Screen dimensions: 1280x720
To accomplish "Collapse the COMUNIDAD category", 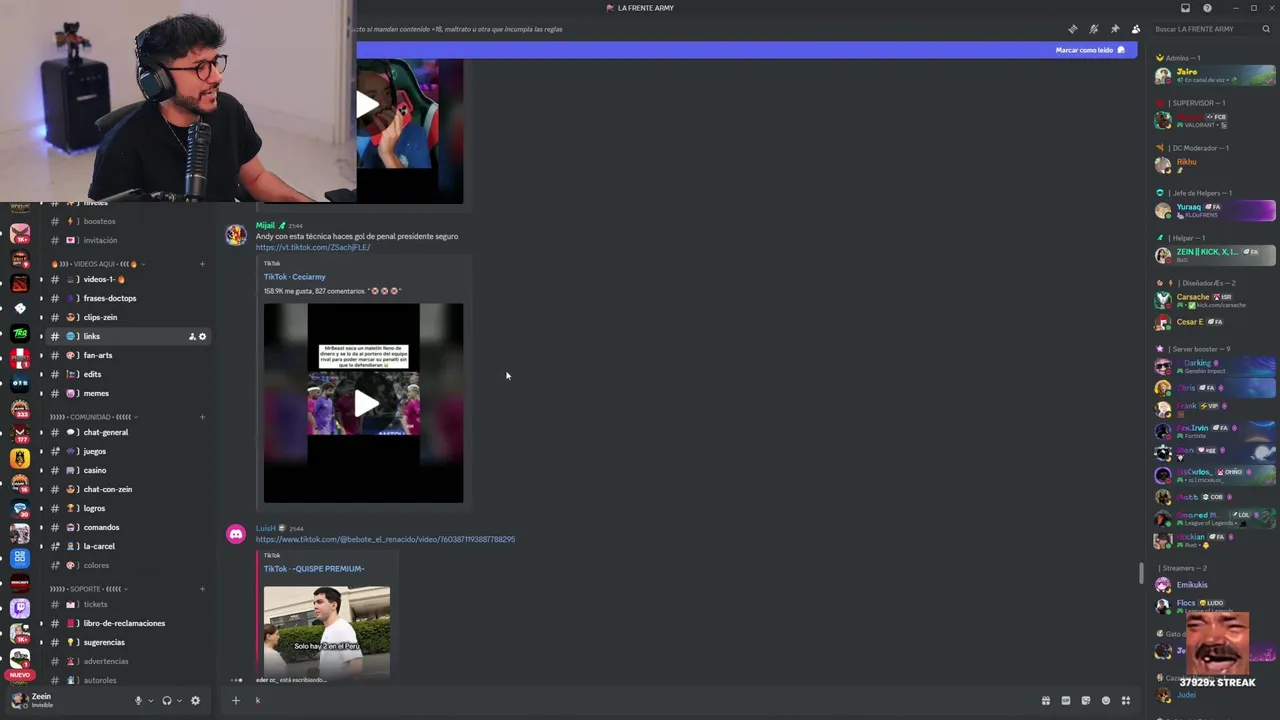I will click(94, 417).
